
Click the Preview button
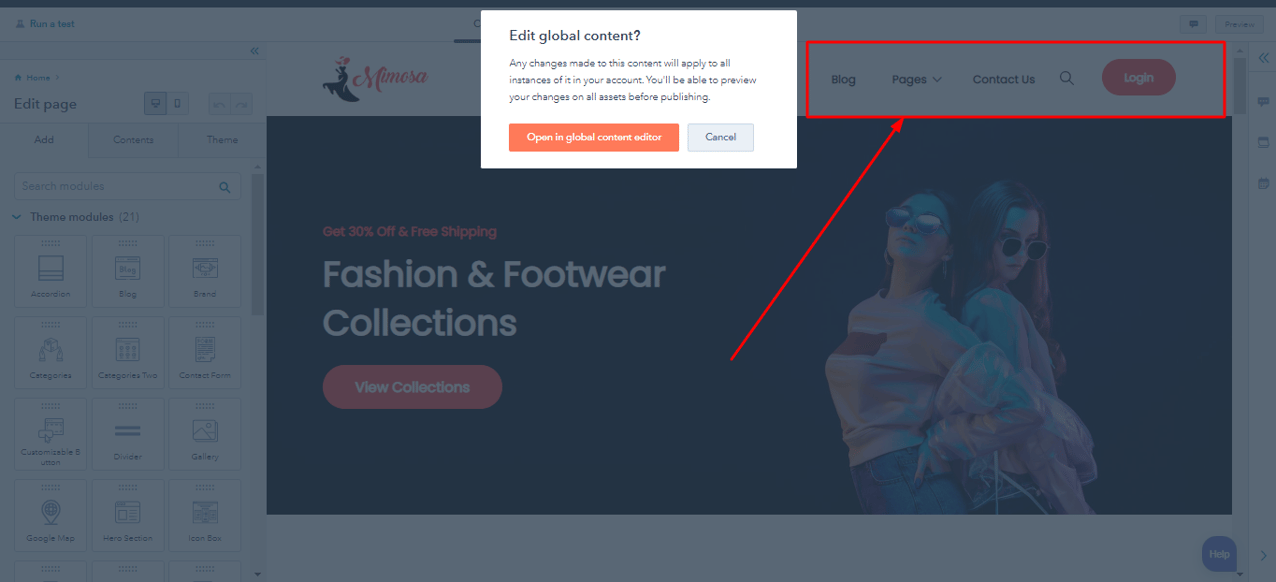click(1238, 24)
